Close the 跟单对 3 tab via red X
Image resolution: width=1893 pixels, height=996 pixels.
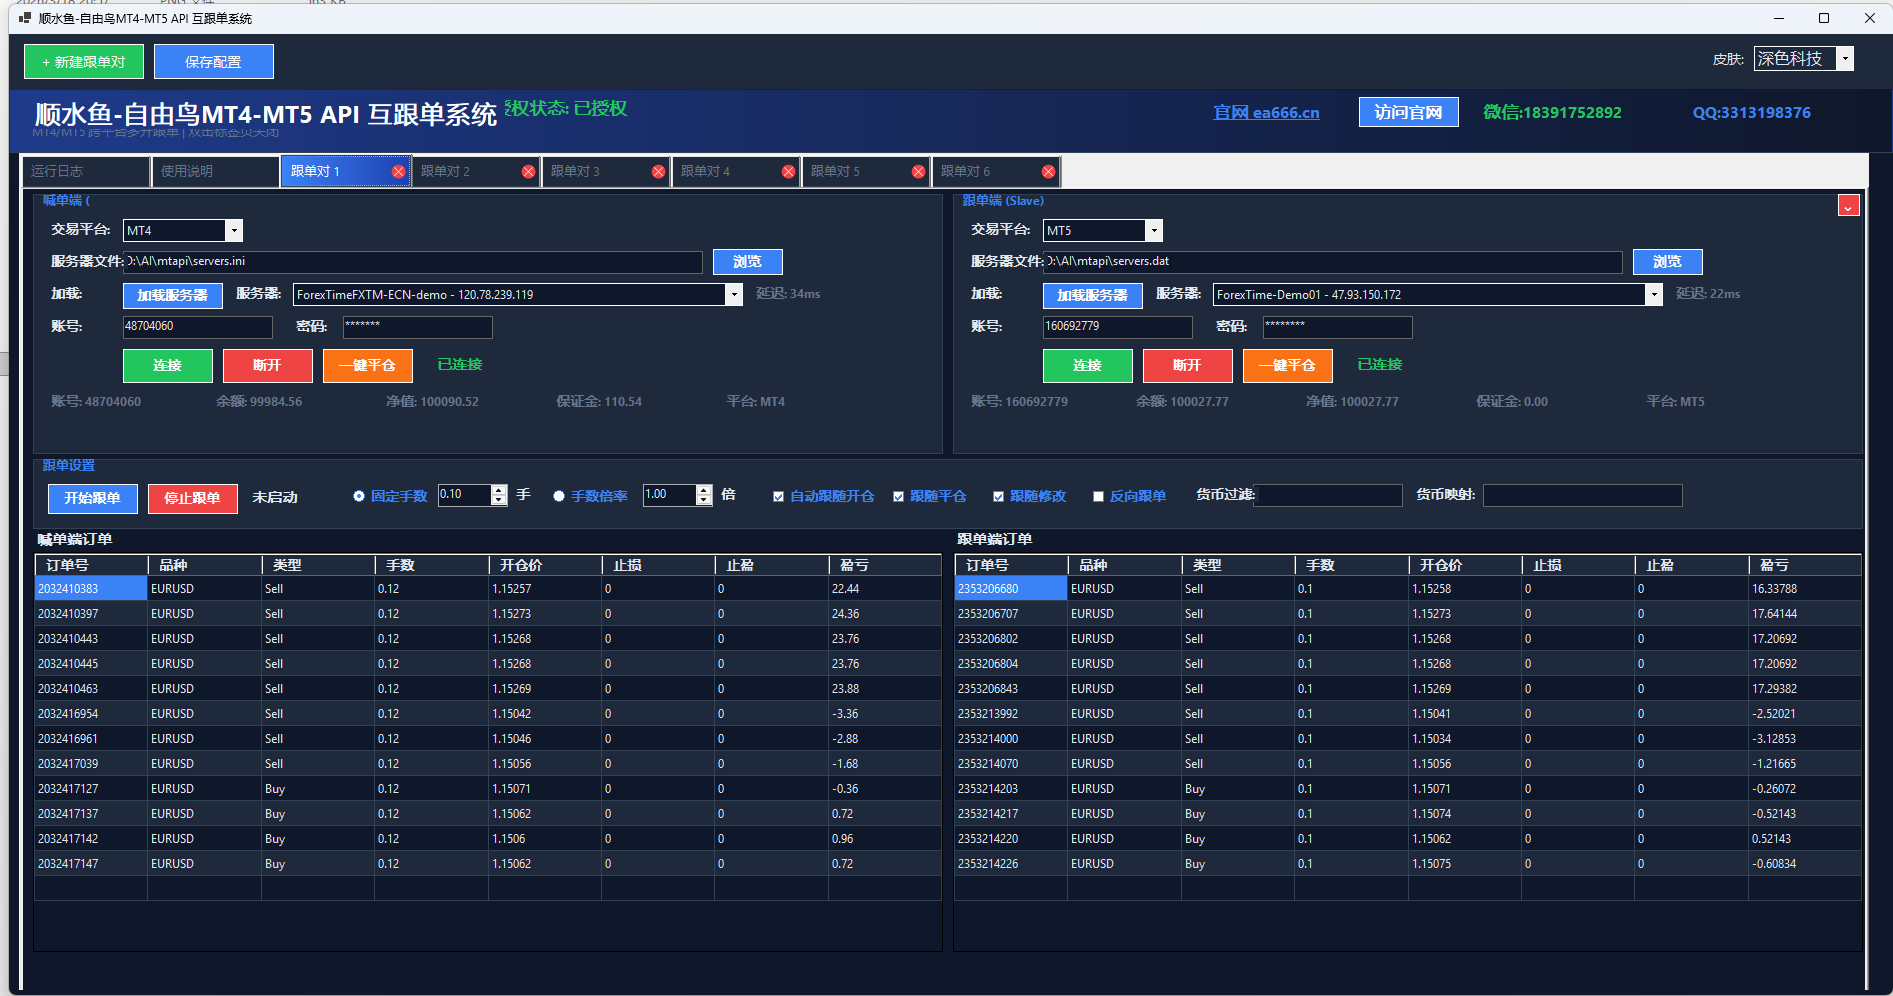[658, 172]
